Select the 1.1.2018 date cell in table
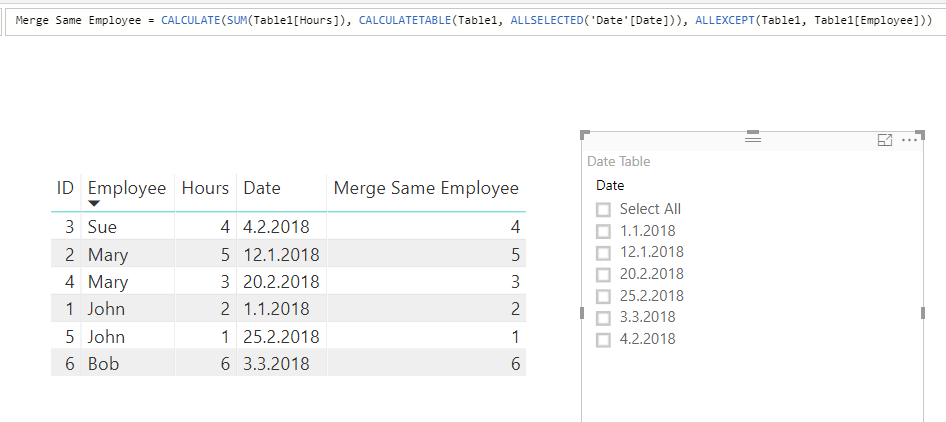The height and width of the screenshot is (422, 946). (276, 309)
